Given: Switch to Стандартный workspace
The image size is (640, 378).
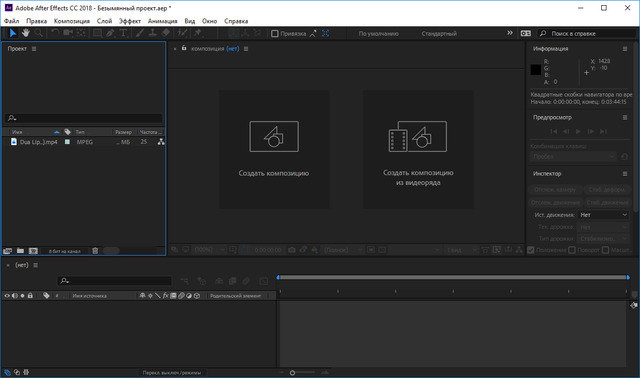Looking at the screenshot, I should [x=439, y=33].
